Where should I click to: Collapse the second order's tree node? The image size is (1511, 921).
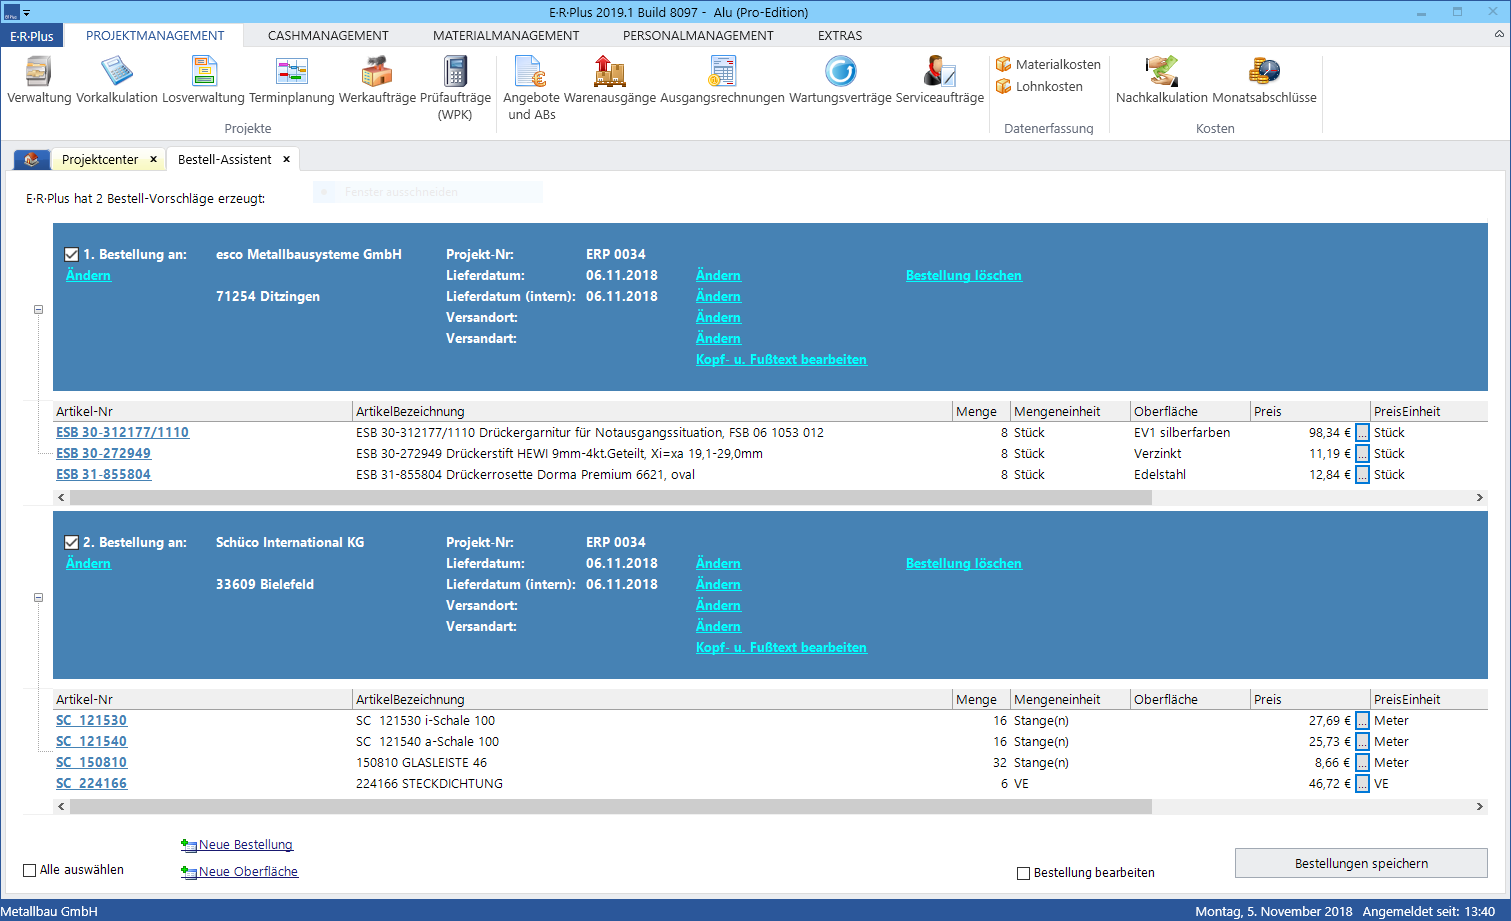[x=39, y=598]
